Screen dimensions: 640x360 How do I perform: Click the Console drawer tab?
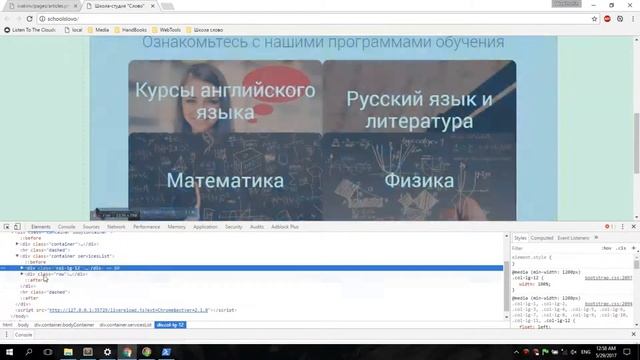[23, 335]
